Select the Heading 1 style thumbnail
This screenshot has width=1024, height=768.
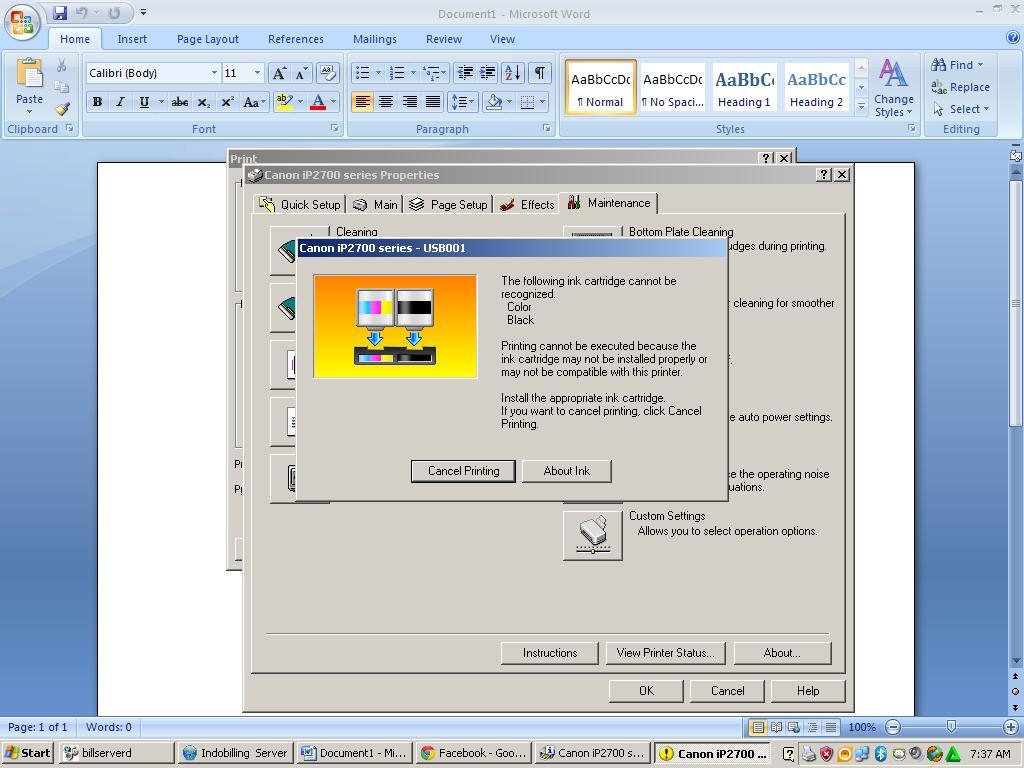click(744, 88)
